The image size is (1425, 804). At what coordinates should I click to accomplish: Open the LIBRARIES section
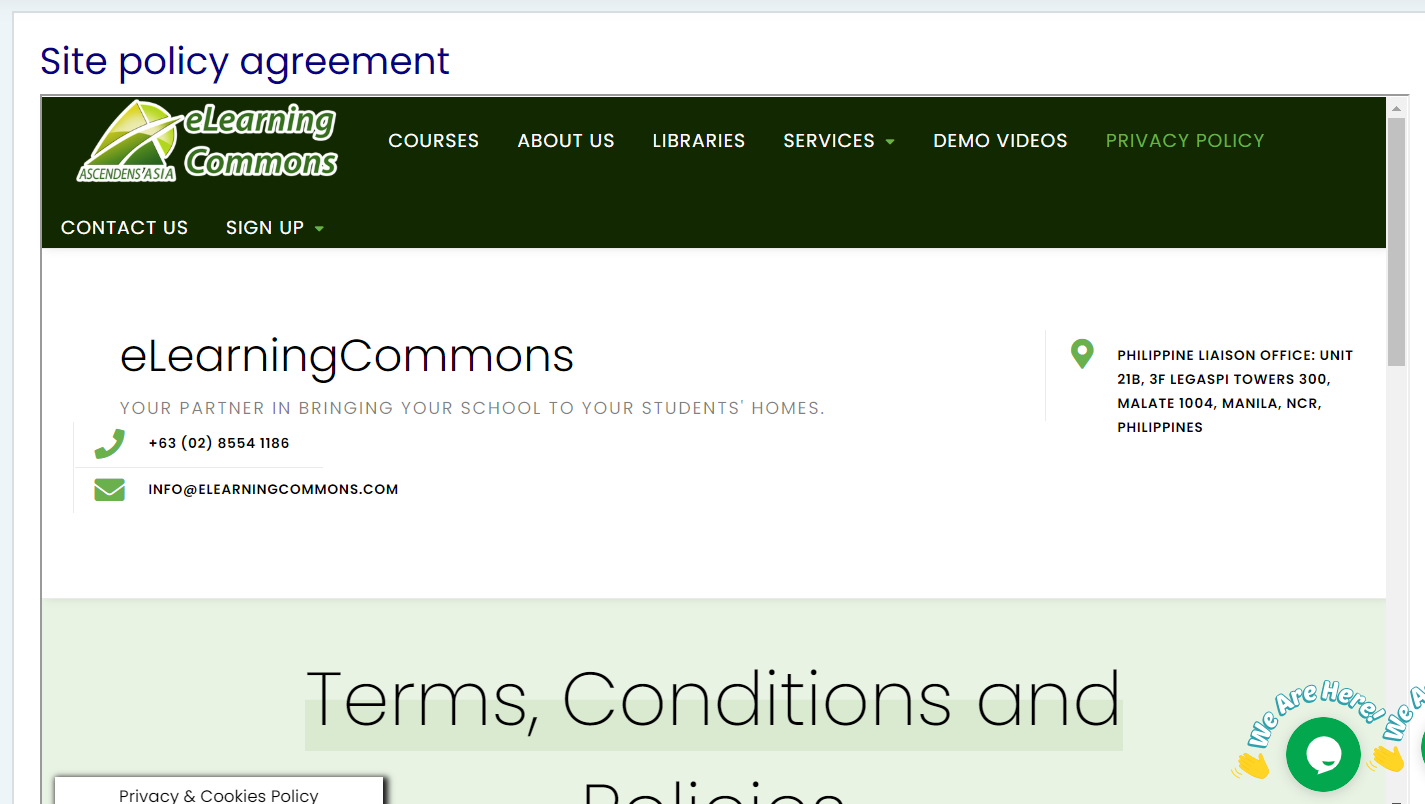[698, 141]
